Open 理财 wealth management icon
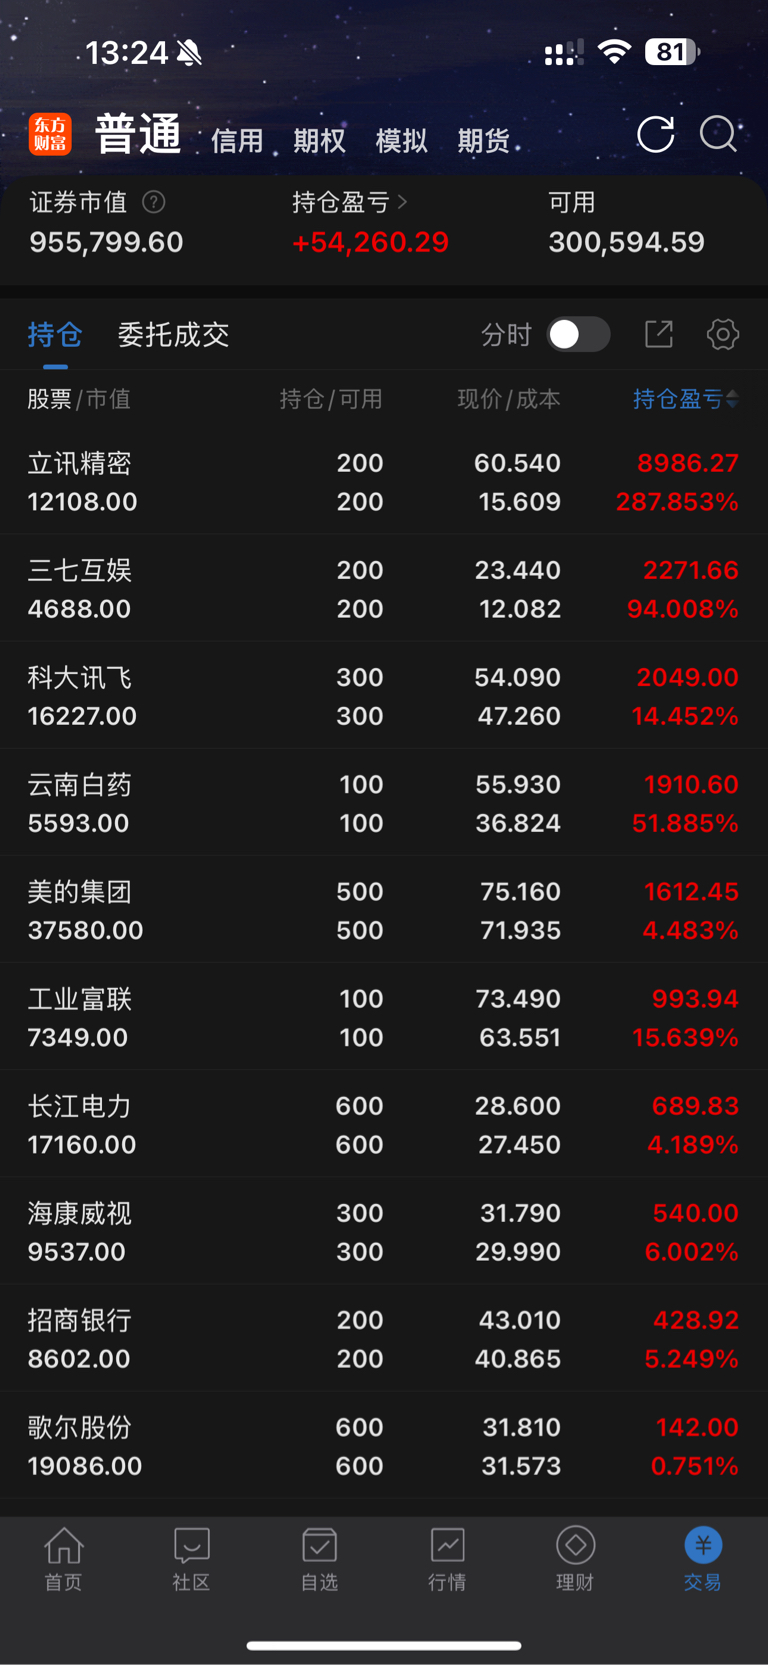768x1665 pixels. [575, 1558]
